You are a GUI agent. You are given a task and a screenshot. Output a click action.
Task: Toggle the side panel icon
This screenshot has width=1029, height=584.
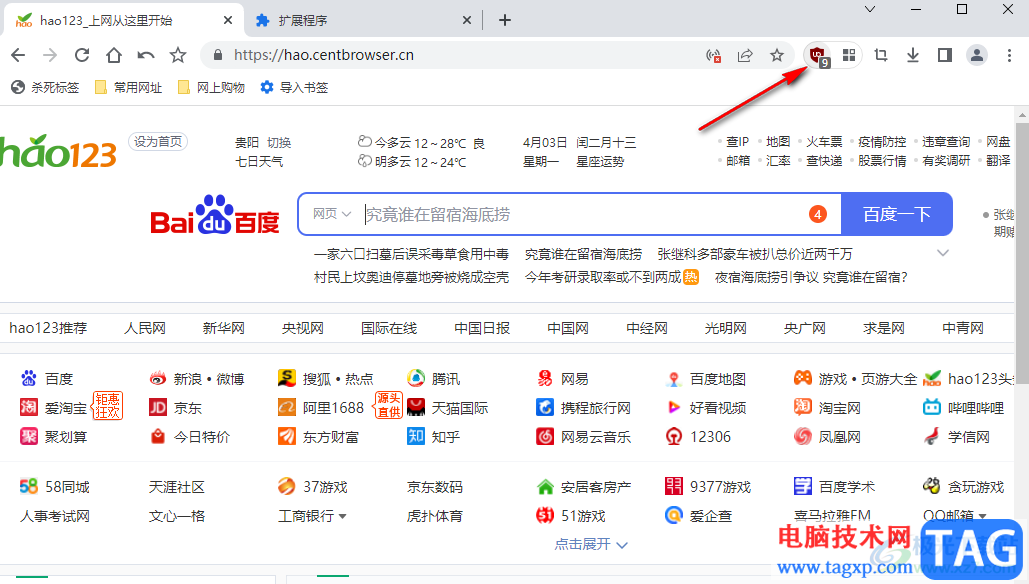click(945, 55)
